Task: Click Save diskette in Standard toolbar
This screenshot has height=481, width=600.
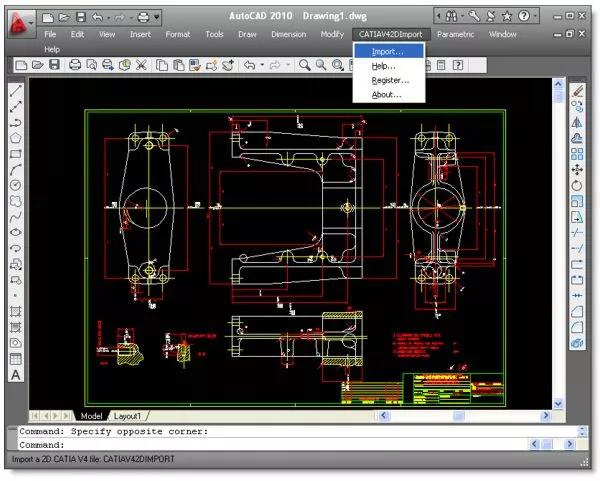Action: [54, 65]
